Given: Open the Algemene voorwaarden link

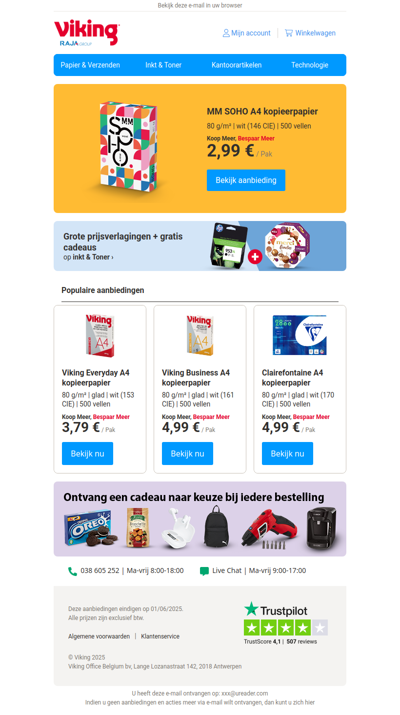Looking at the screenshot, I should (x=99, y=637).
